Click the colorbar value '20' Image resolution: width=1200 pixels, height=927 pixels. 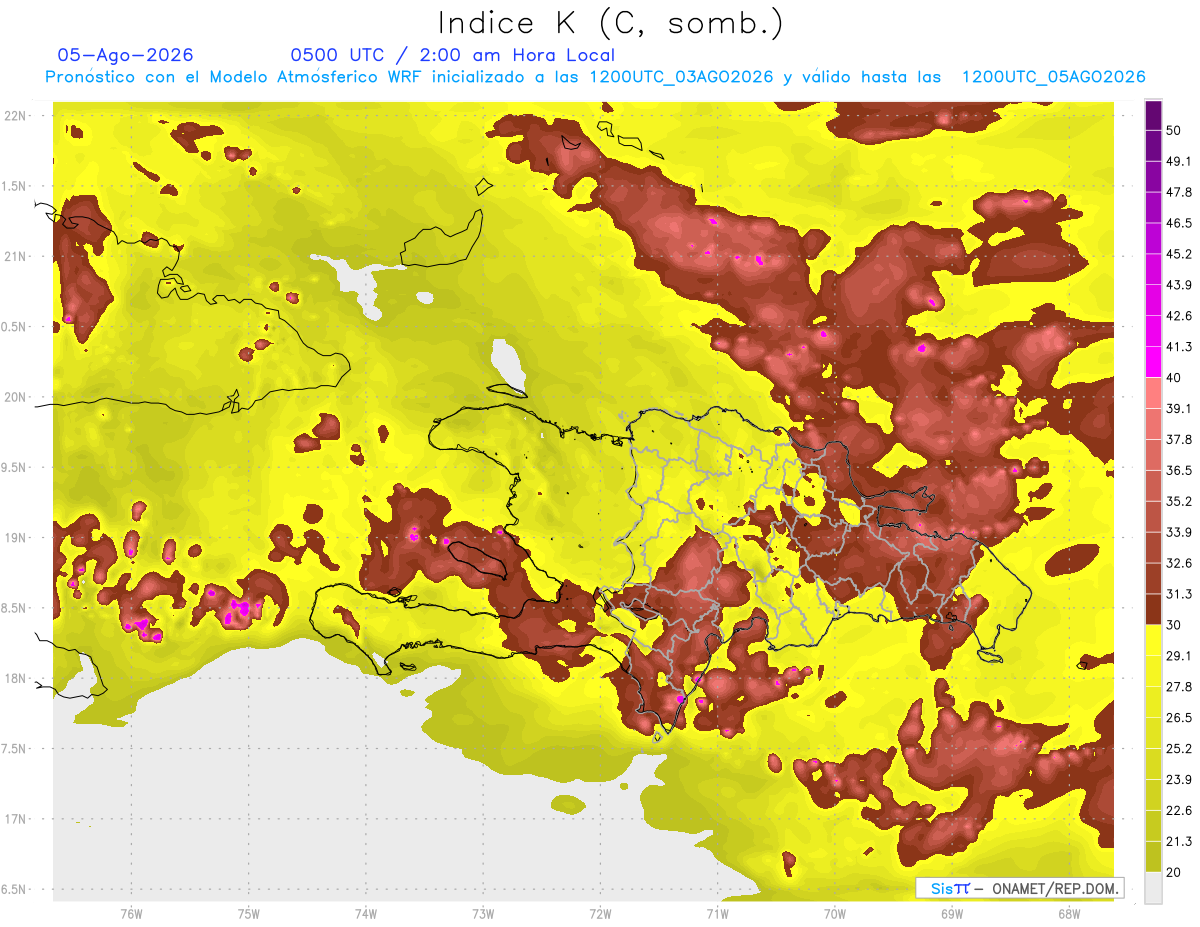pyautogui.click(x=1174, y=872)
